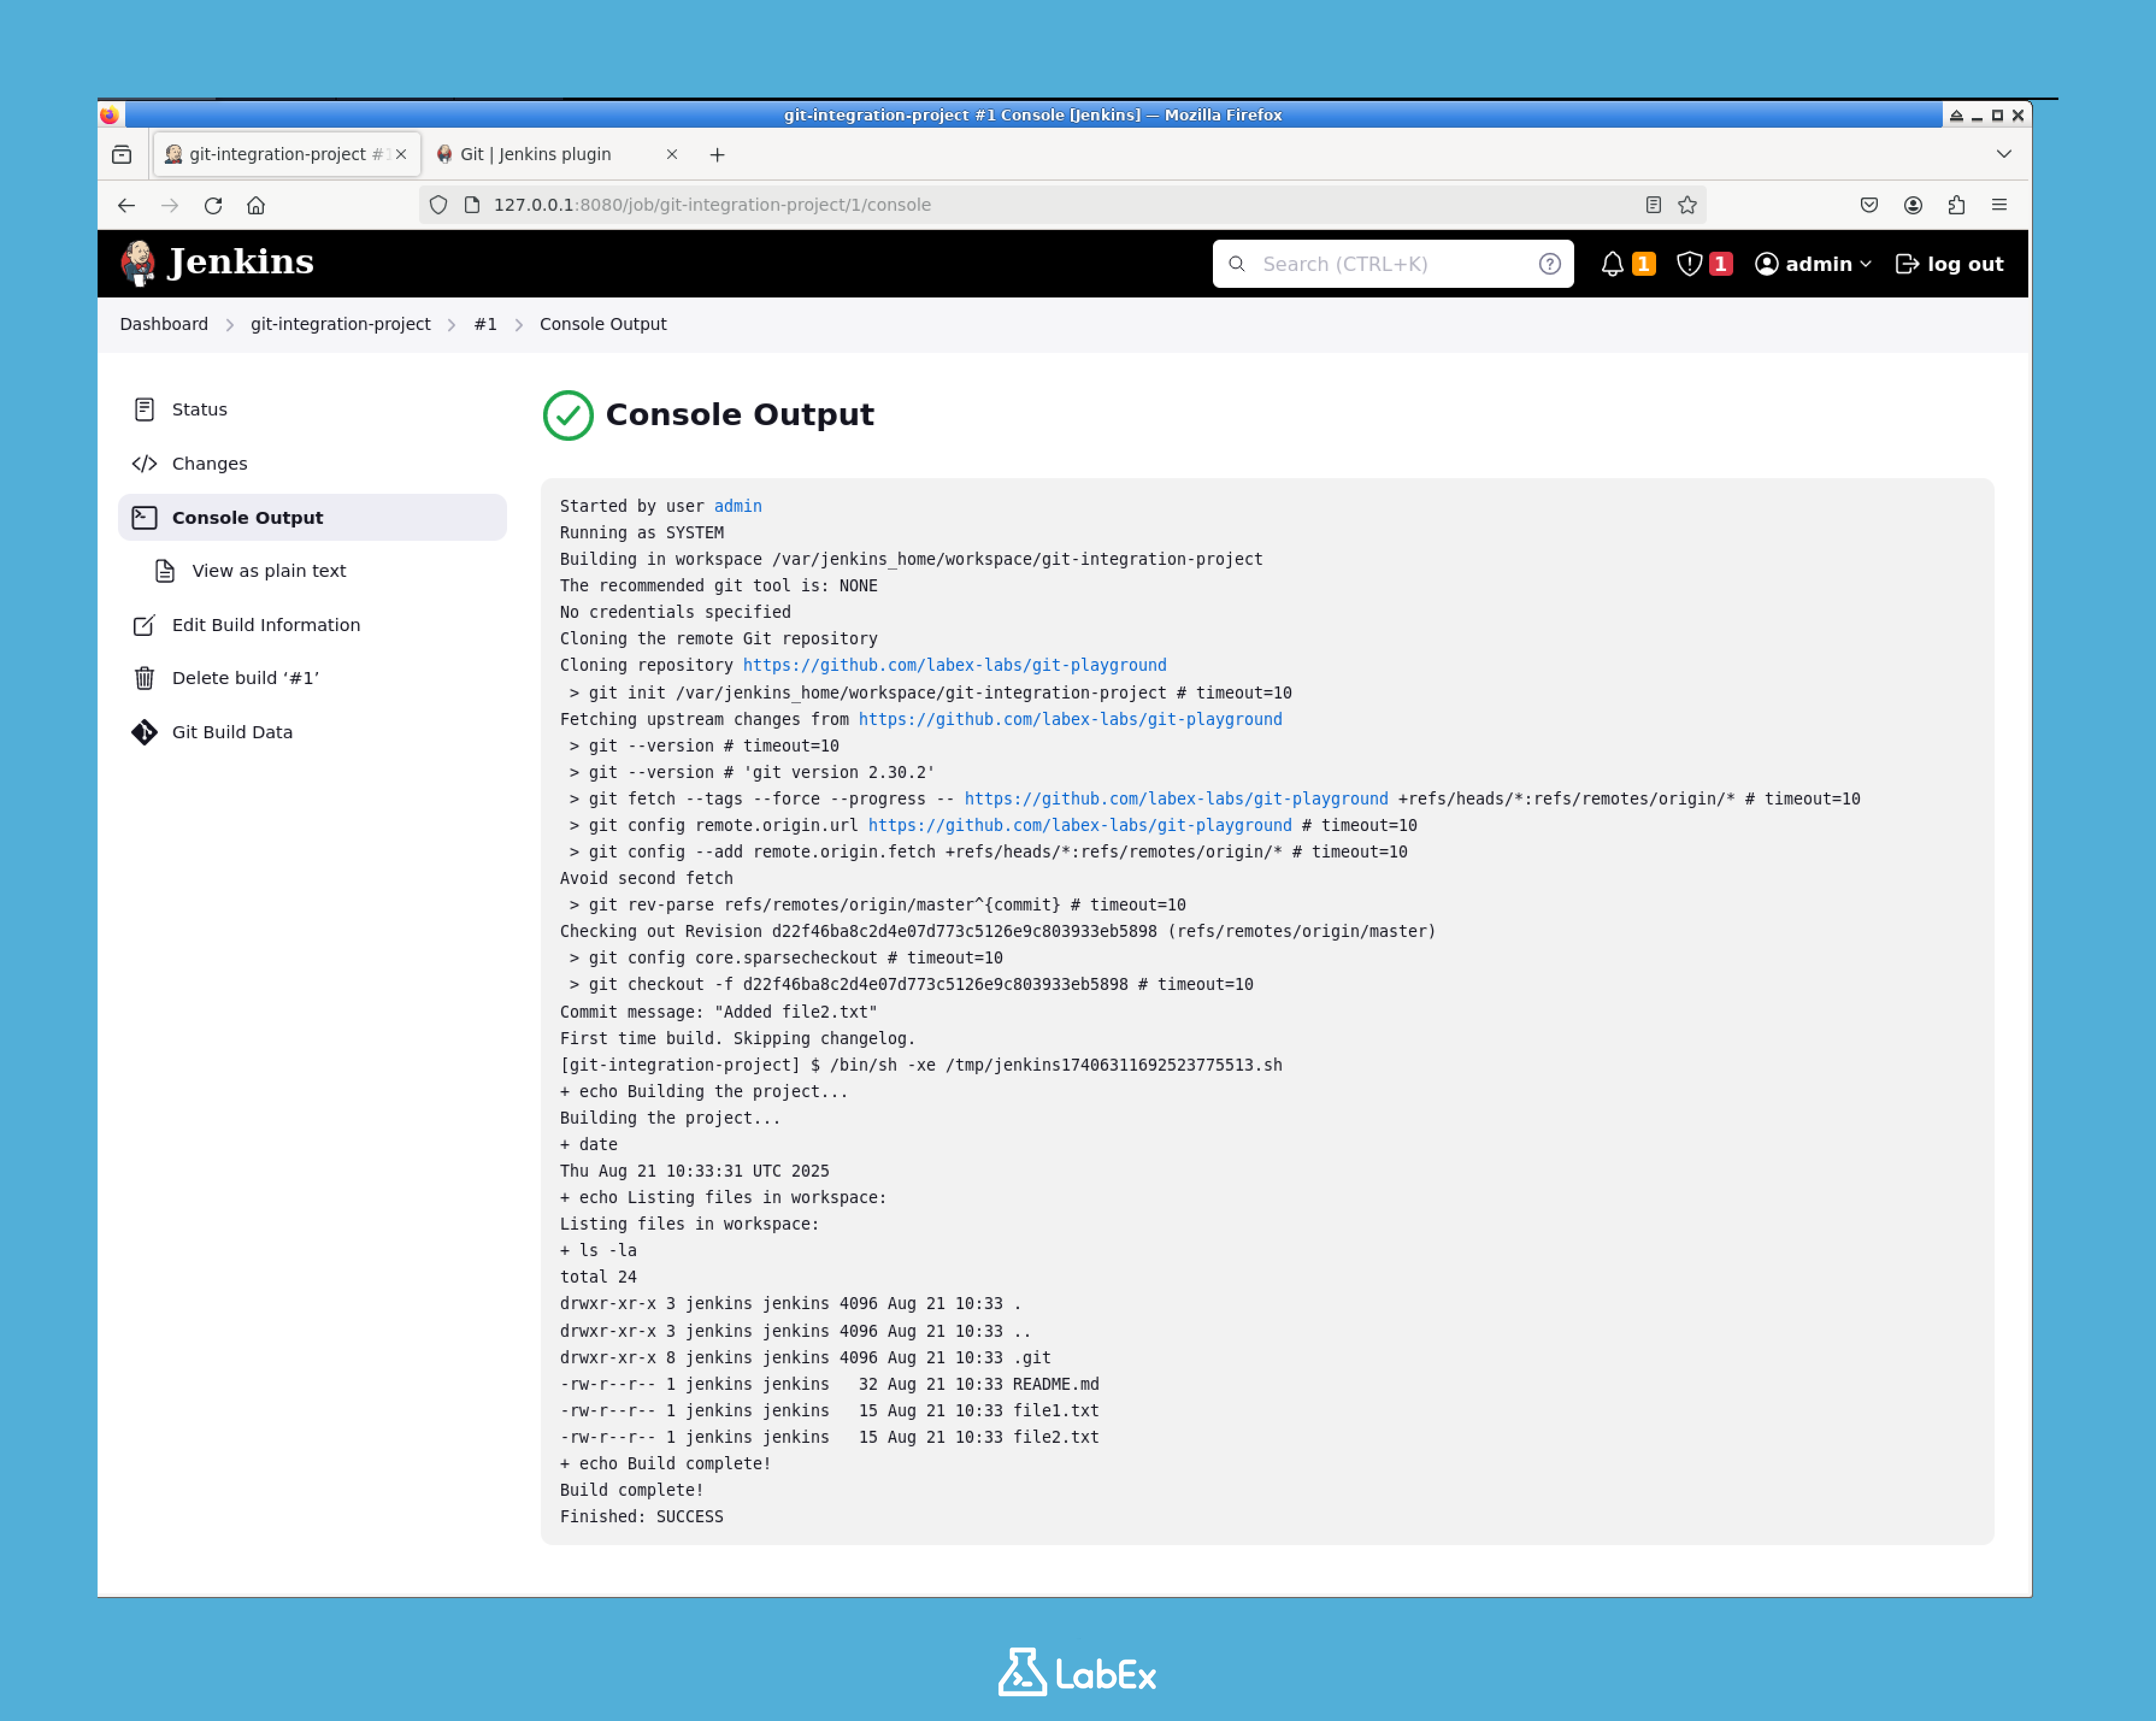The image size is (2156, 1721).
Task: Click View as plain text
Action: [268, 570]
